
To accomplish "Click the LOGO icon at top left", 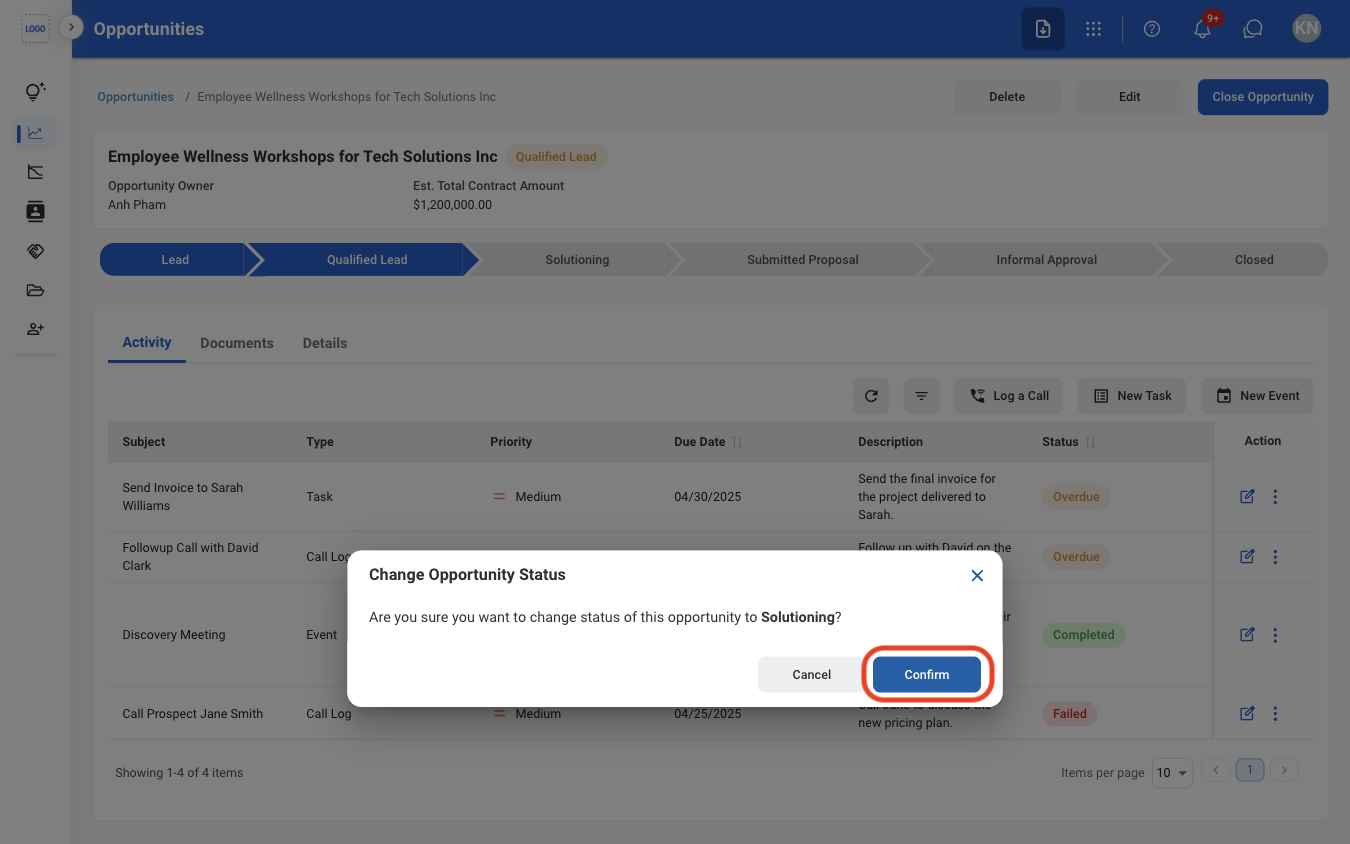I will coord(35,29).
